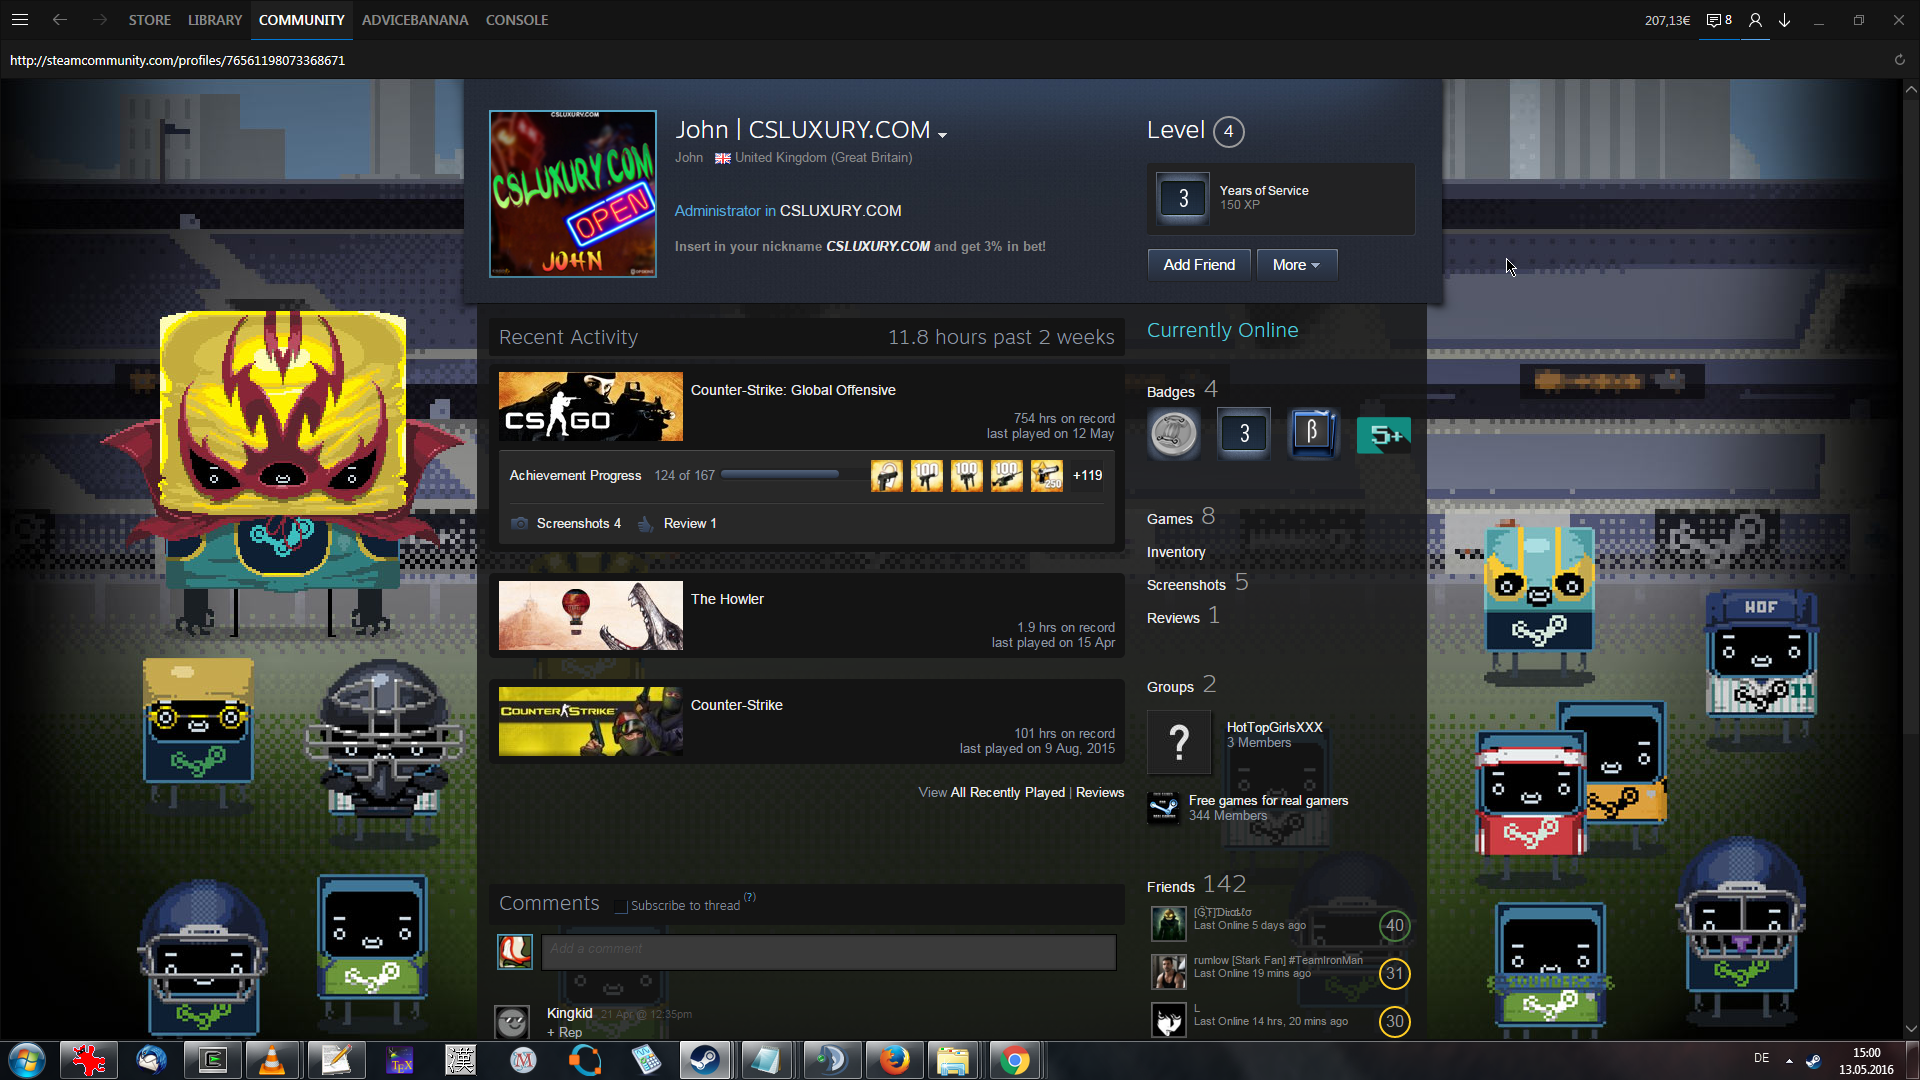
Task: Switch to the LIBRARY tab
Action: point(215,20)
